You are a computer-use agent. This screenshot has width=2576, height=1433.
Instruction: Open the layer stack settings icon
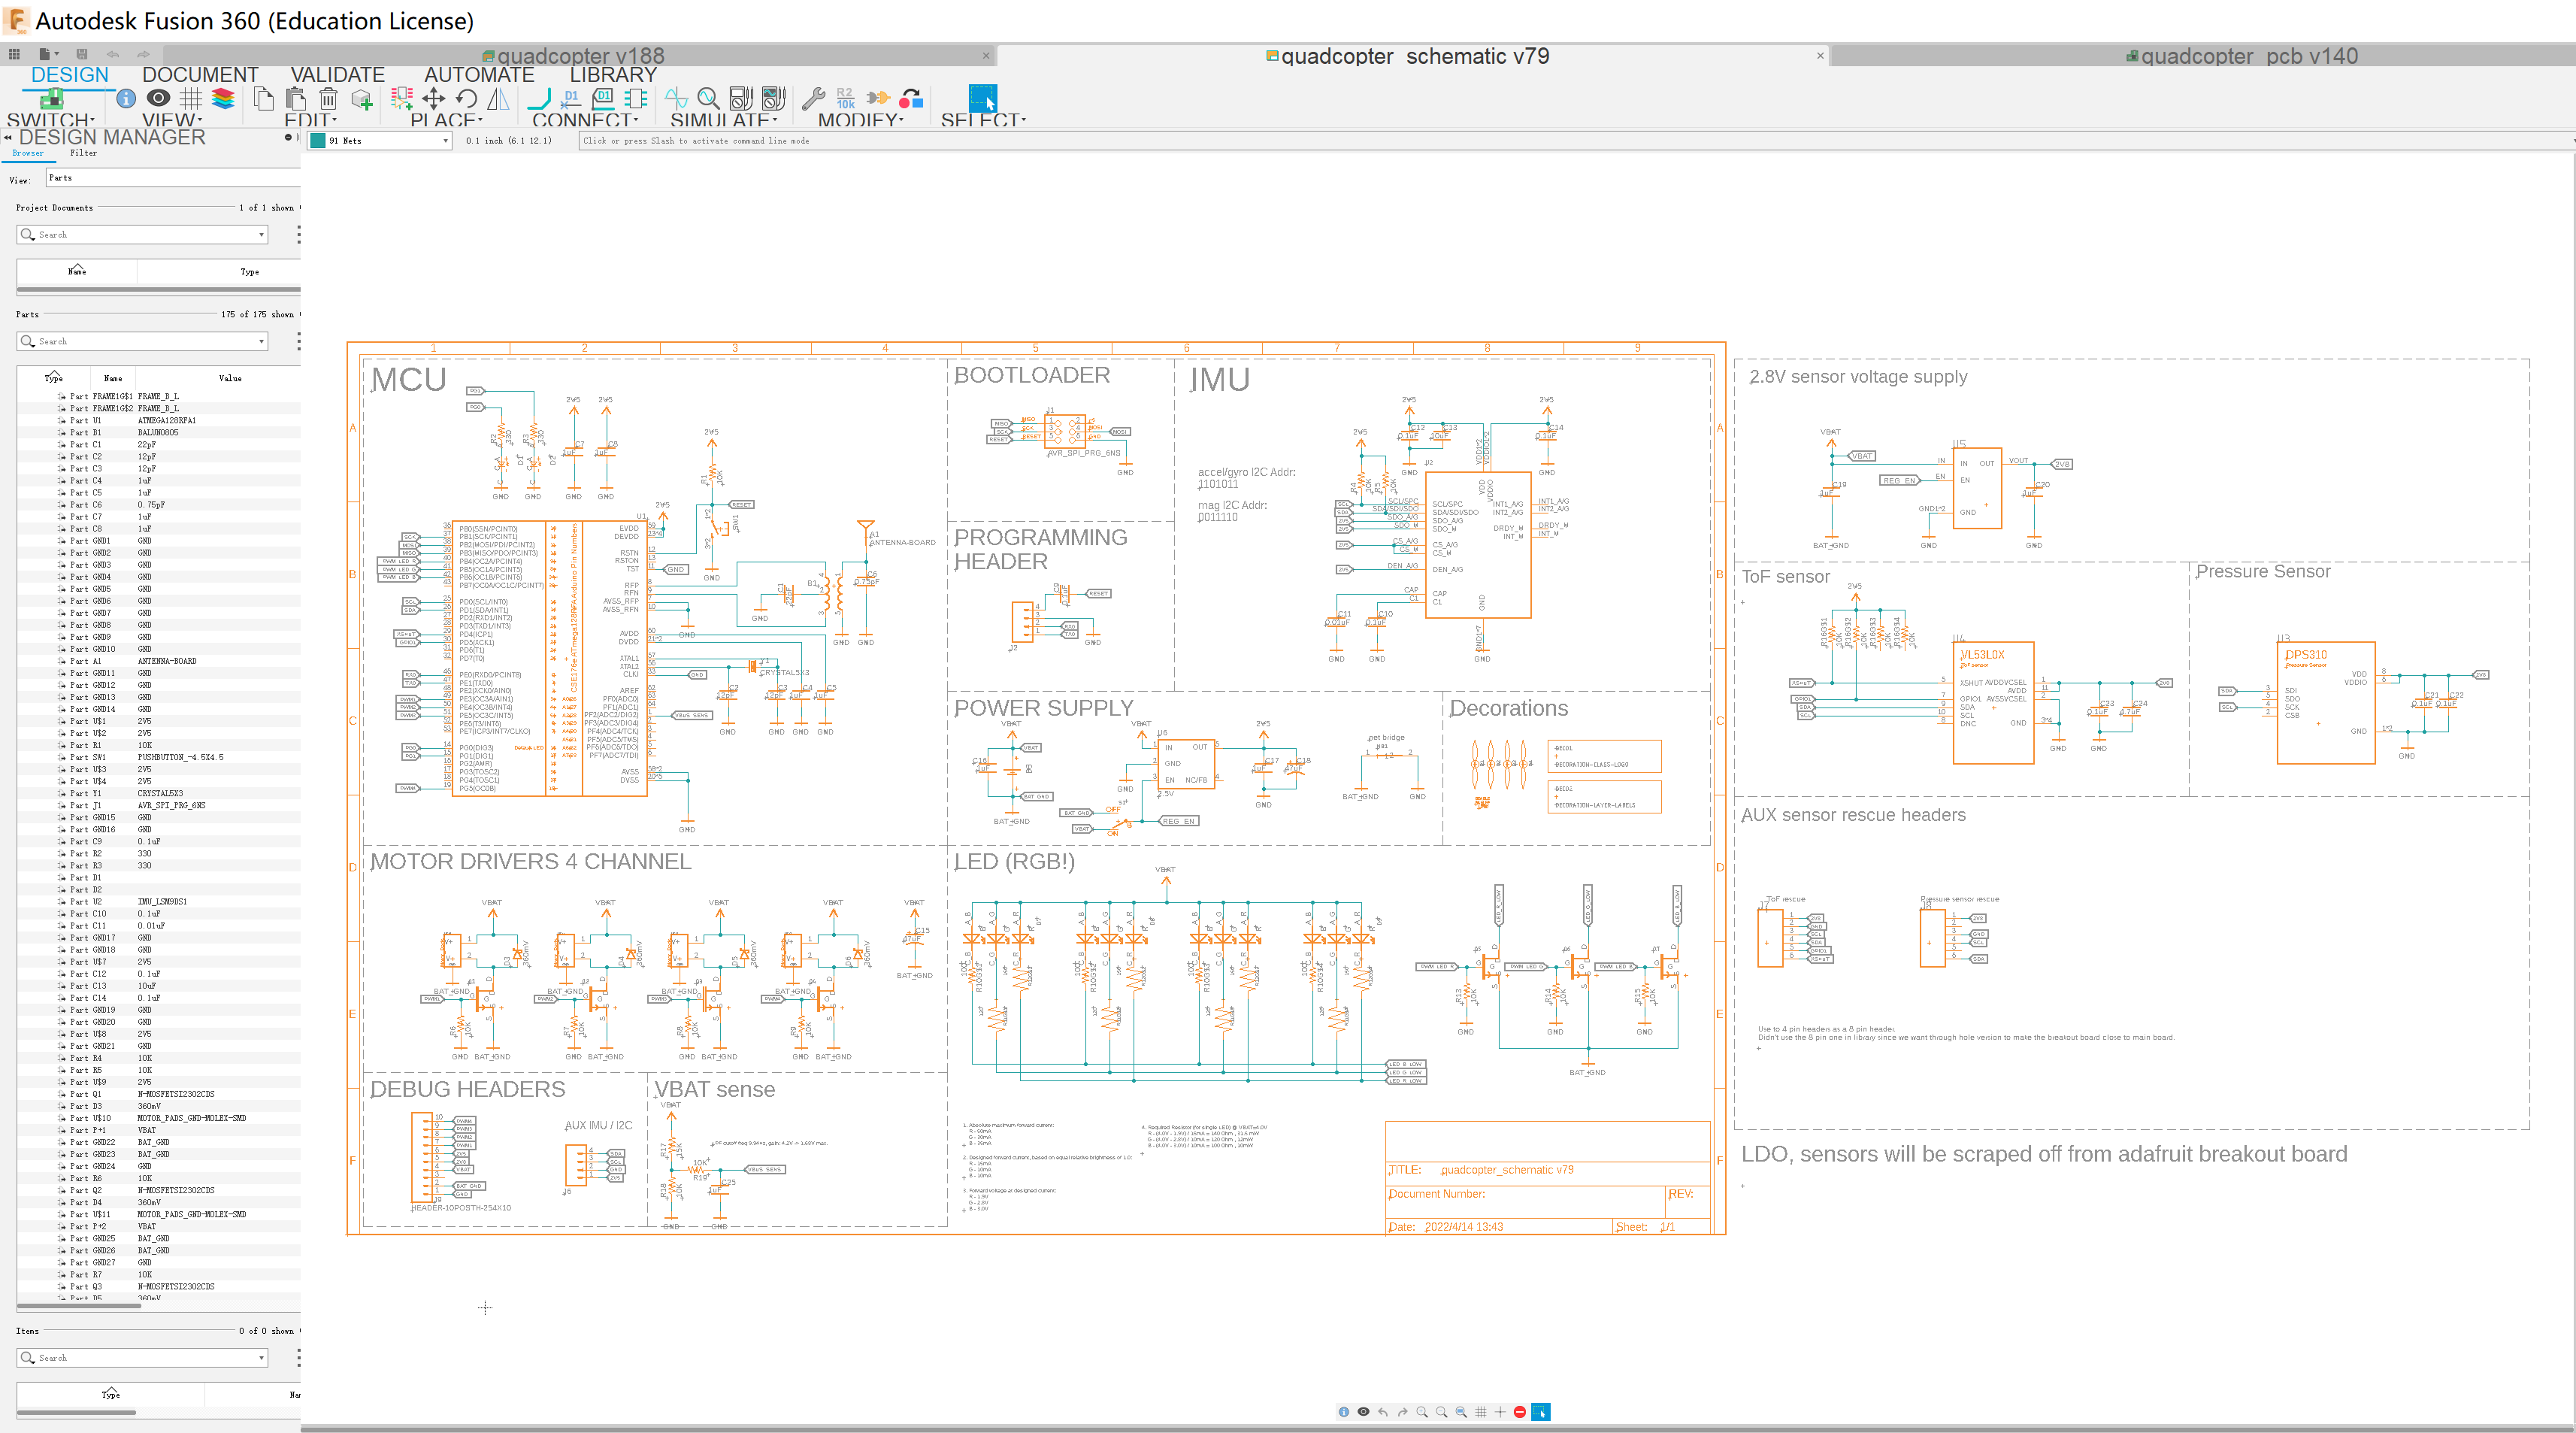[x=223, y=98]
